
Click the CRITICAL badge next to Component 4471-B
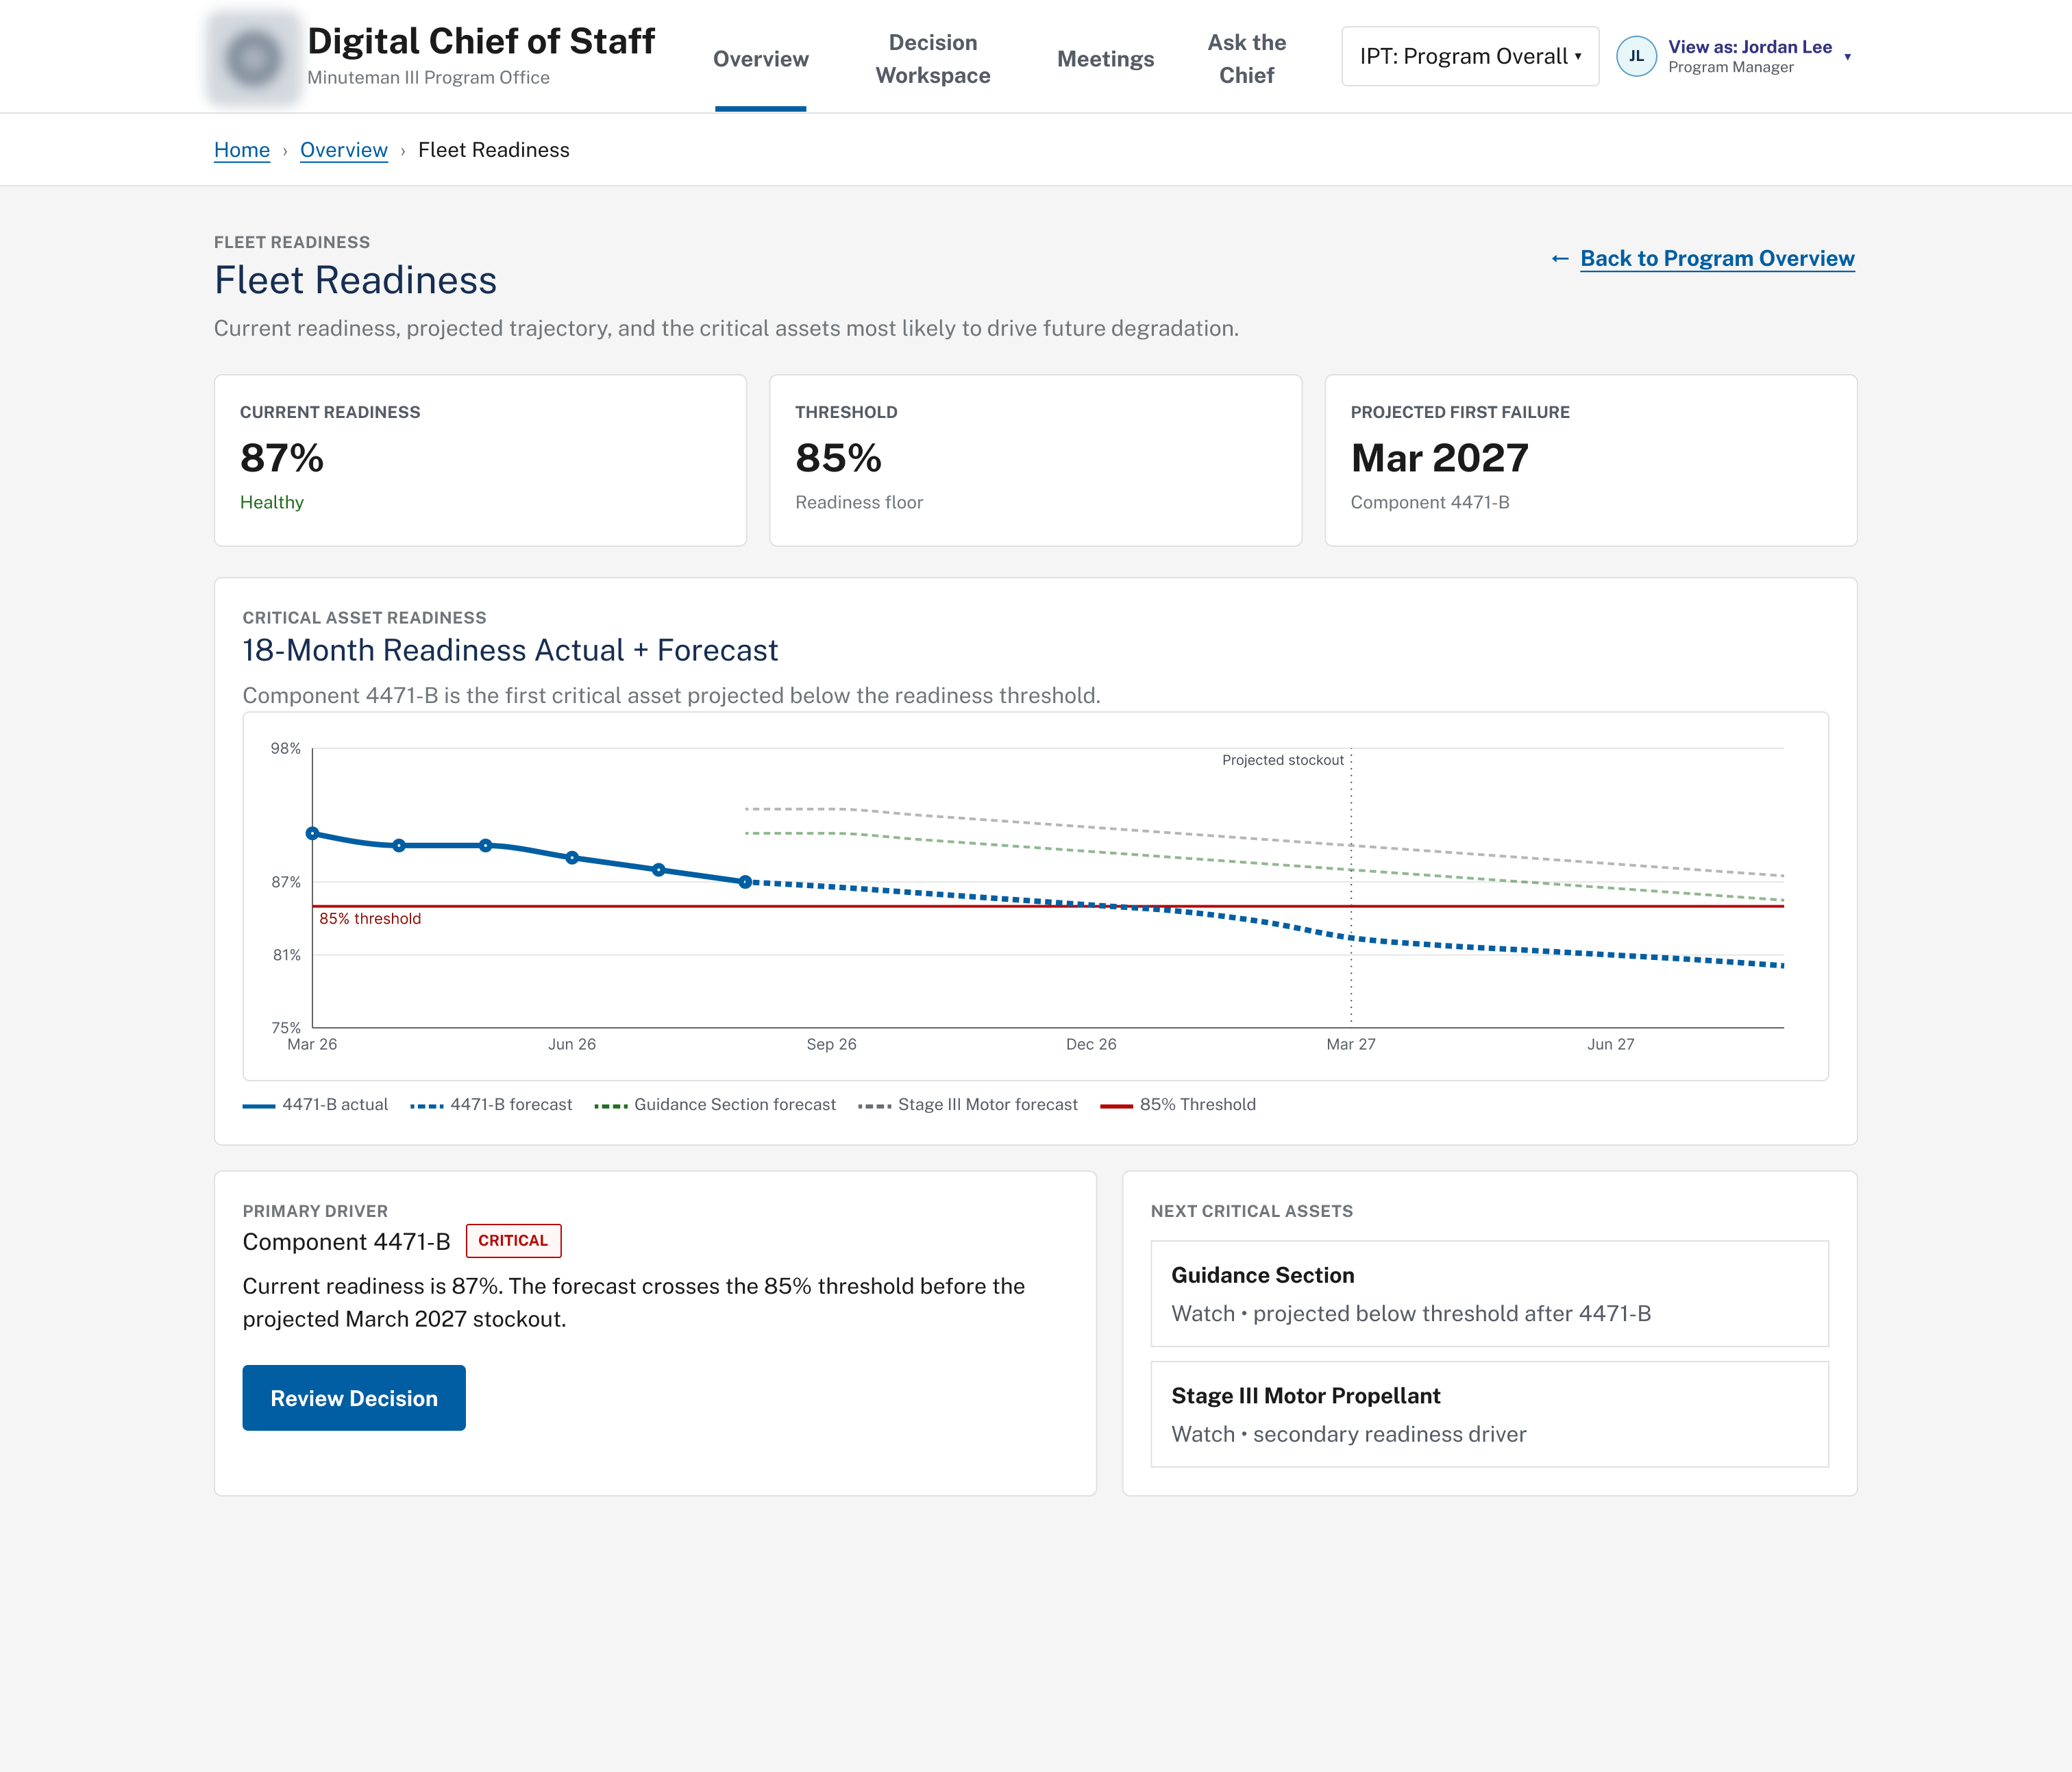tap(513, 1241)
